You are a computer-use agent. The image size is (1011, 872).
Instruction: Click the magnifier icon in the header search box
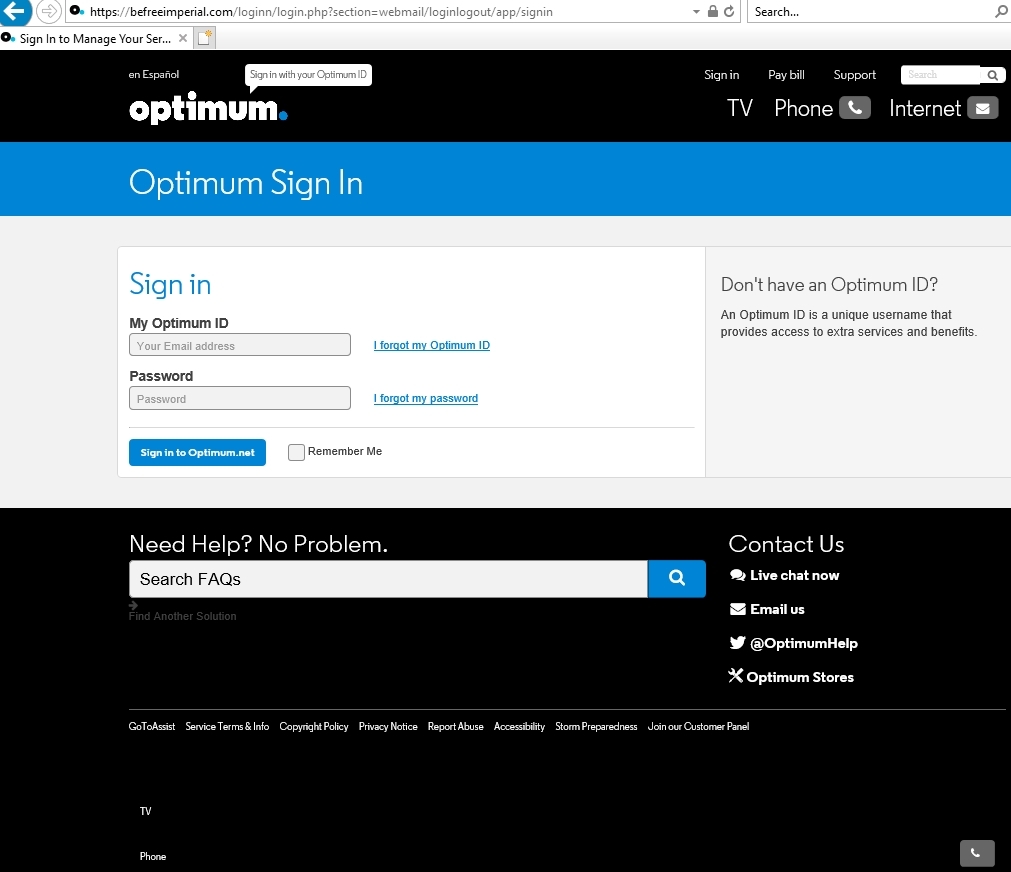coord(991,75)
